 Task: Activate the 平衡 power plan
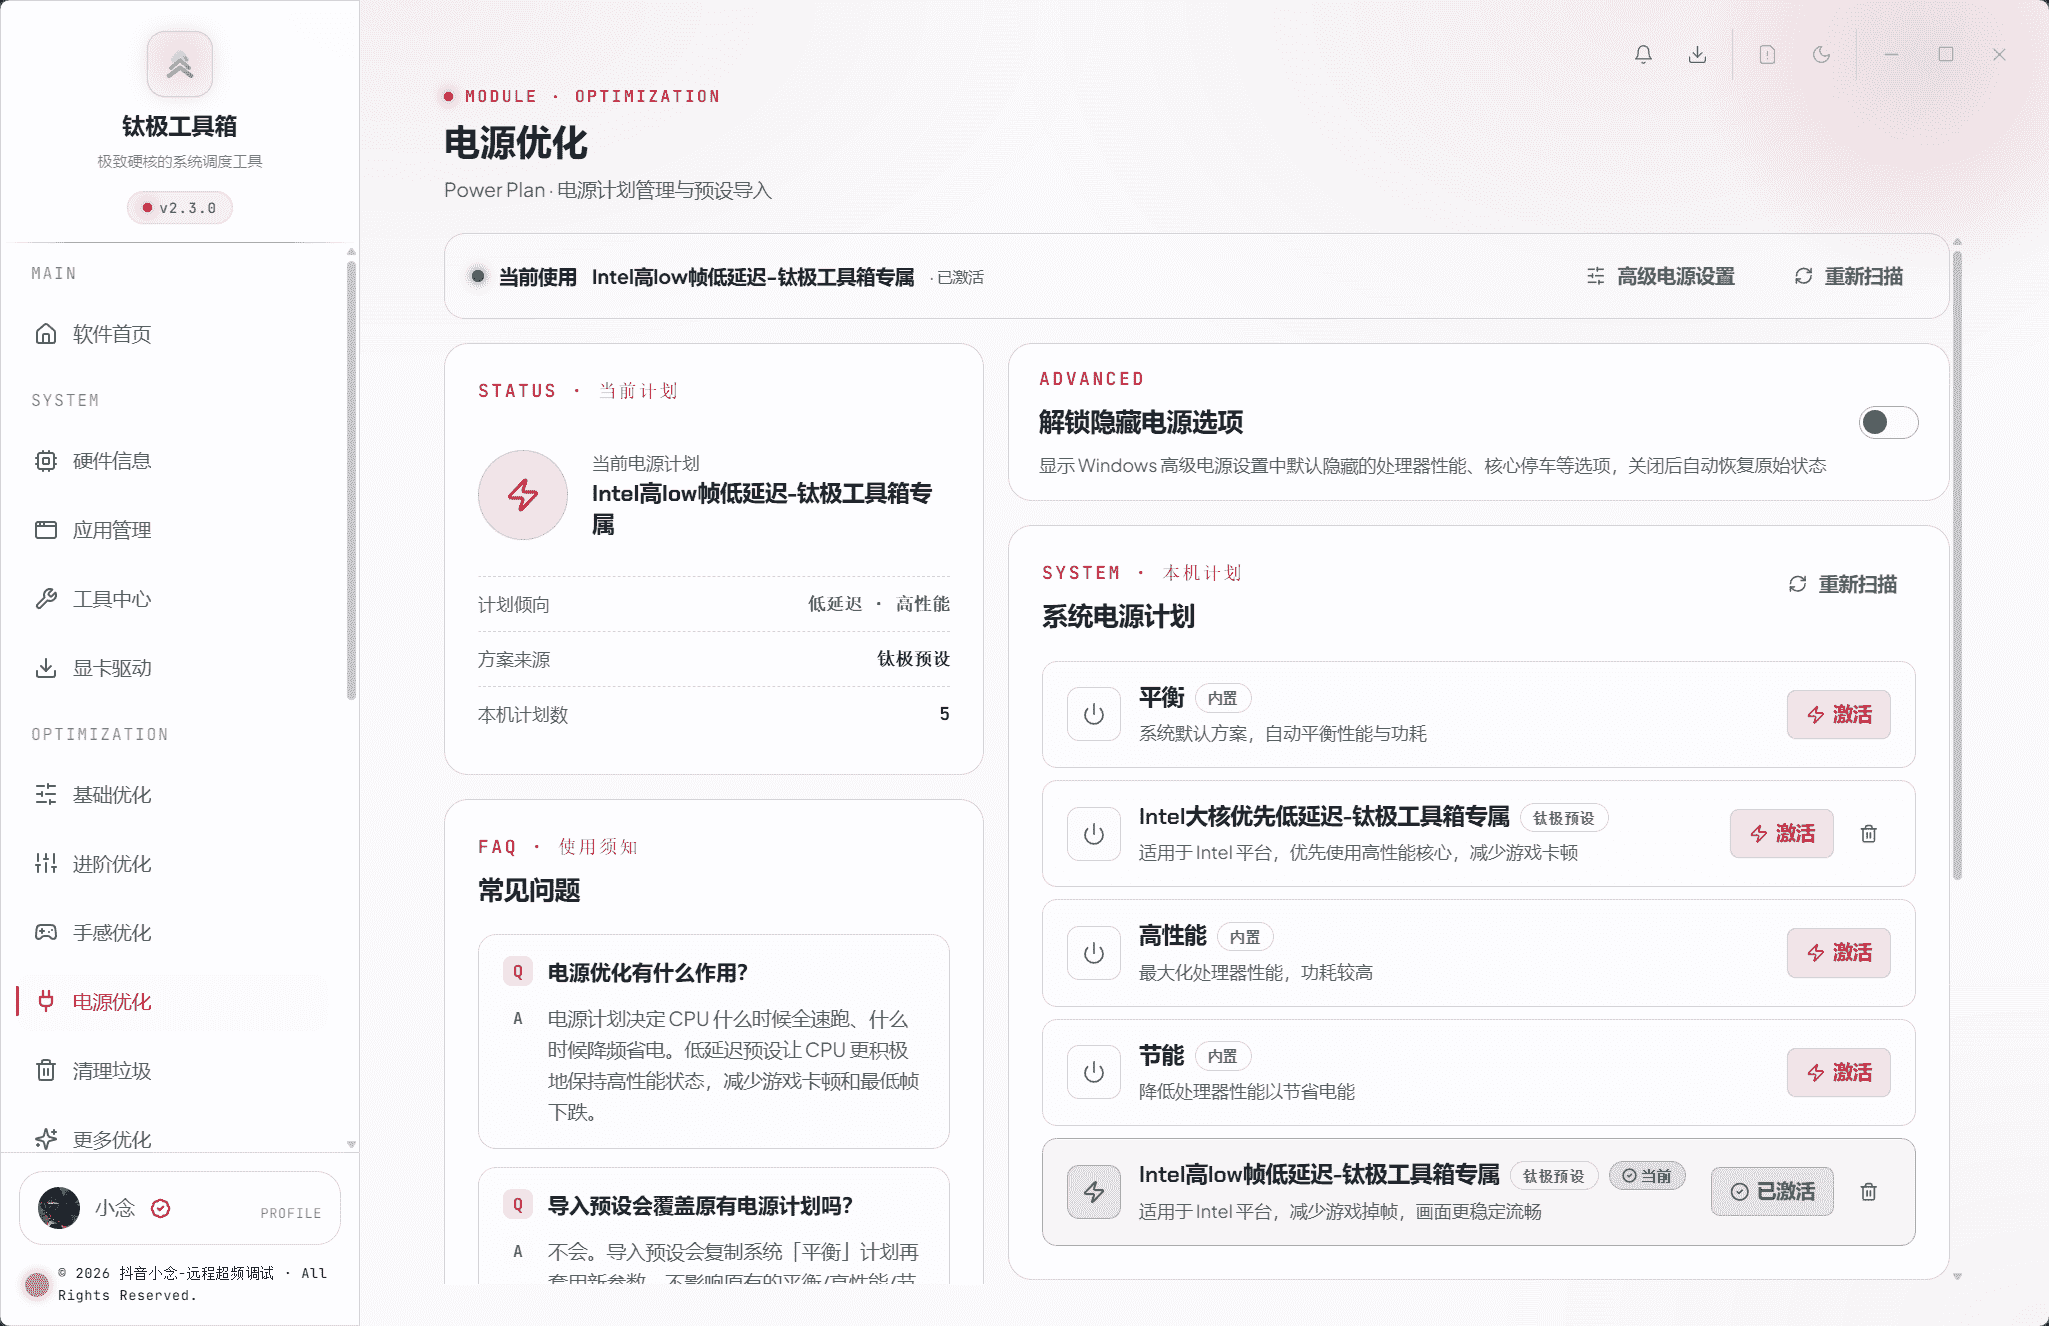[1838, 715]
